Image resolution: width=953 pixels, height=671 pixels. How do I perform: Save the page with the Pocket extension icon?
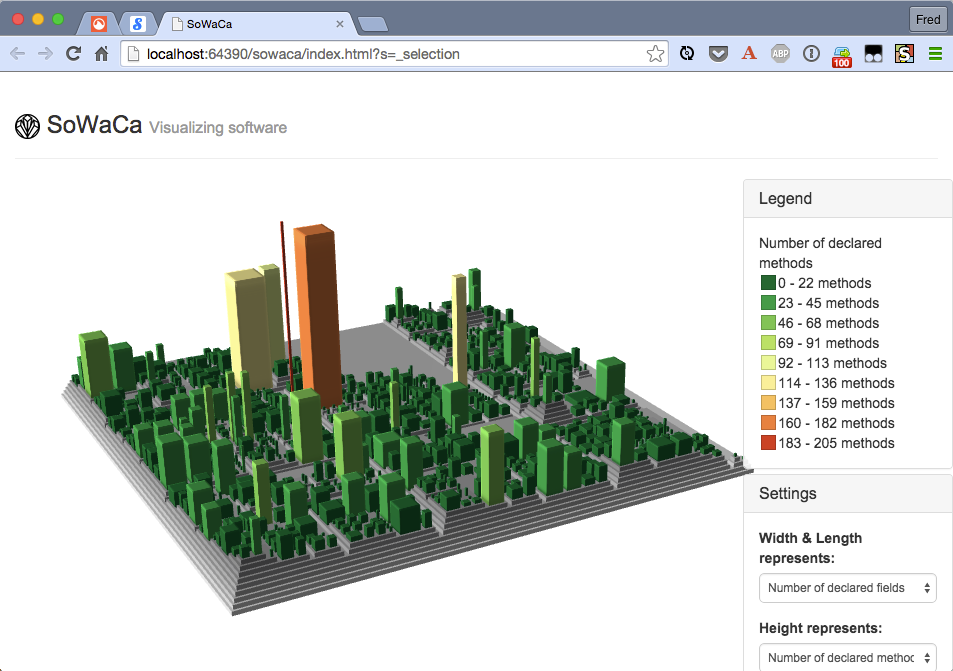pos(718,53)
